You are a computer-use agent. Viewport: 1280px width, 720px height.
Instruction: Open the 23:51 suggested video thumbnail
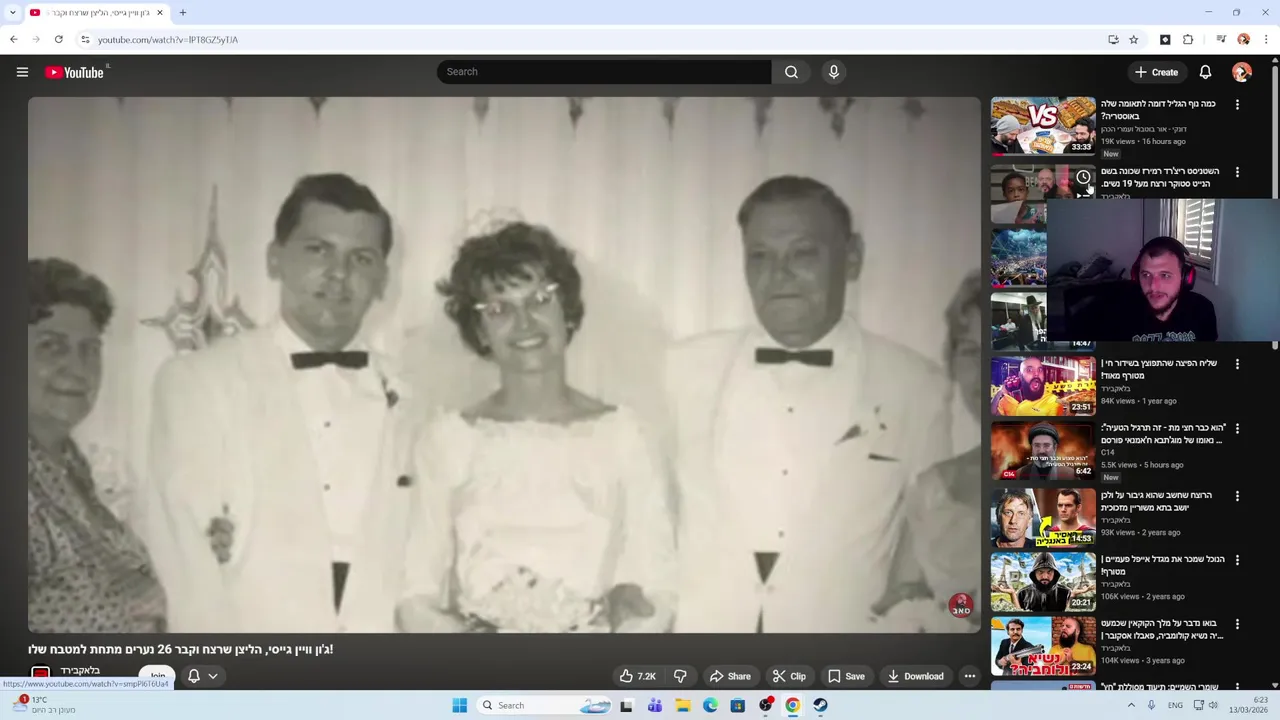click(1043, 385)
